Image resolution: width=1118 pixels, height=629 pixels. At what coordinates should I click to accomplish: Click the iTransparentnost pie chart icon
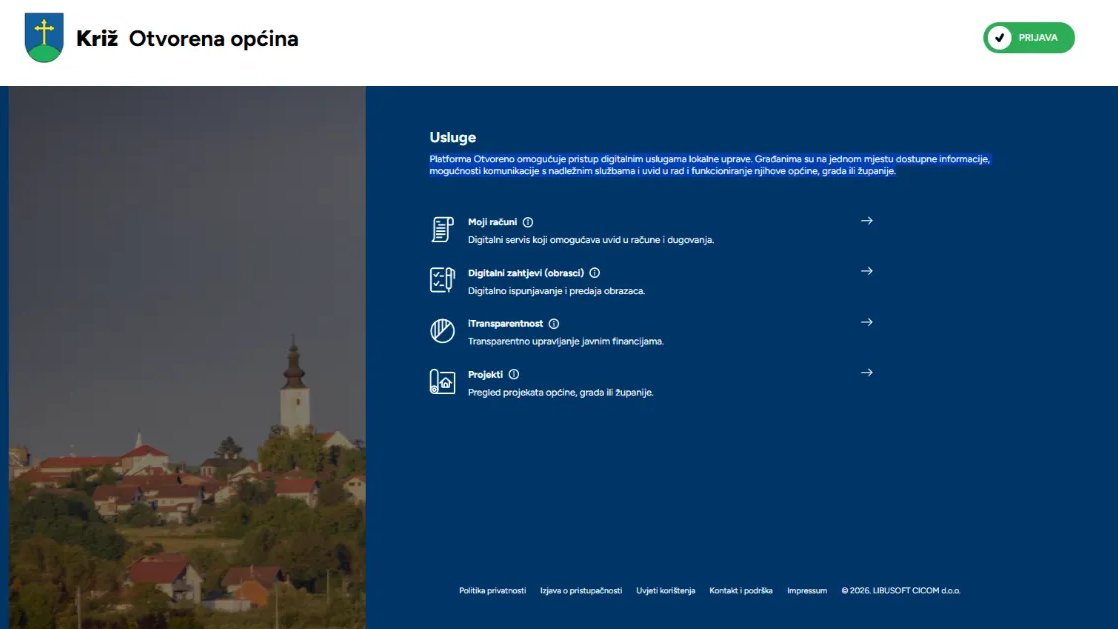coord(442,331)
